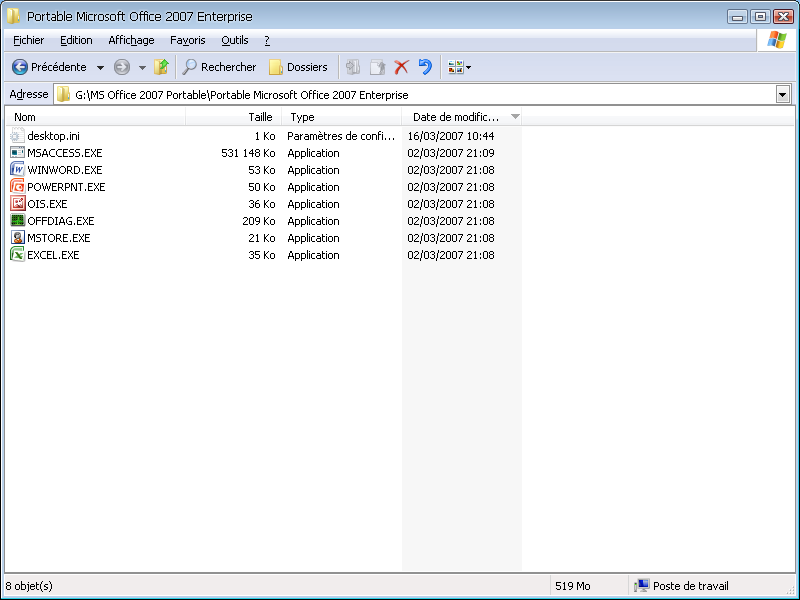
Task: Toggle the Dossiers folders pane button
Action: 298,67
